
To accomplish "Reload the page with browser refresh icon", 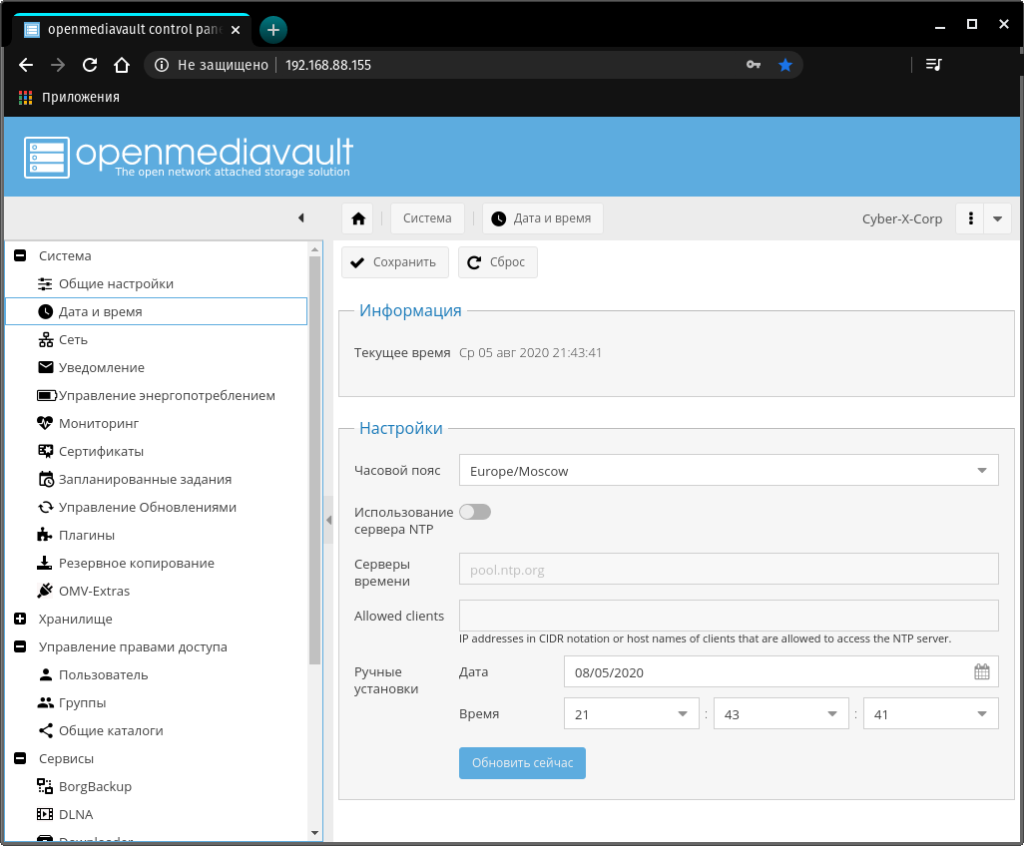I will (89, 65).
